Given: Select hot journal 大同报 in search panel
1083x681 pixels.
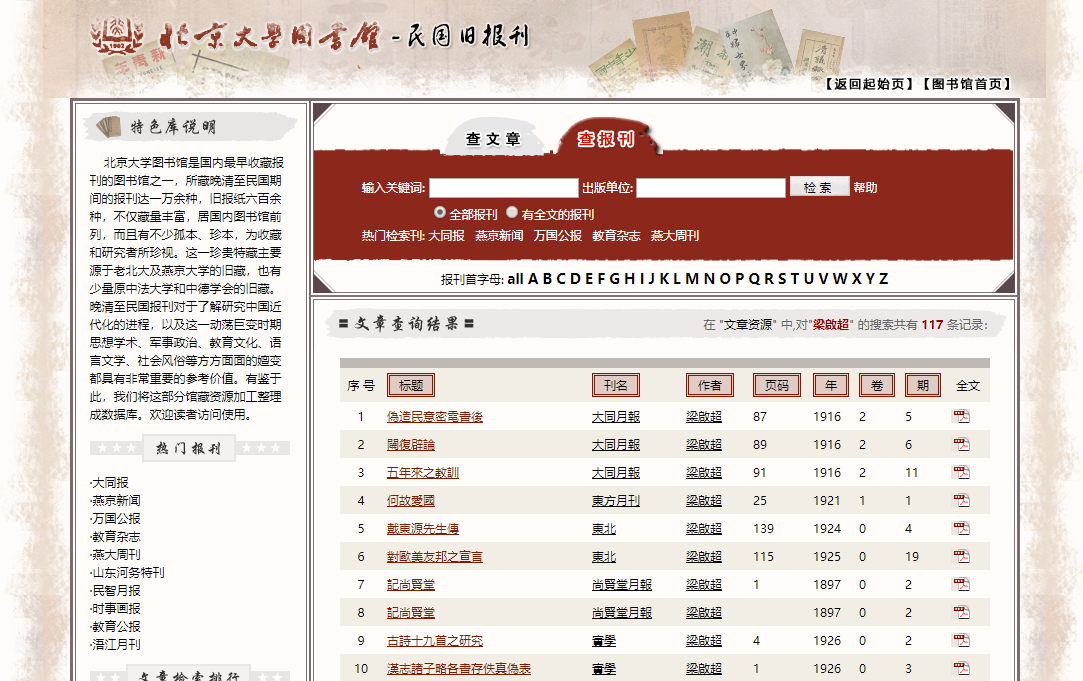Looking at the screenshot, I should [x=446, y=236].
